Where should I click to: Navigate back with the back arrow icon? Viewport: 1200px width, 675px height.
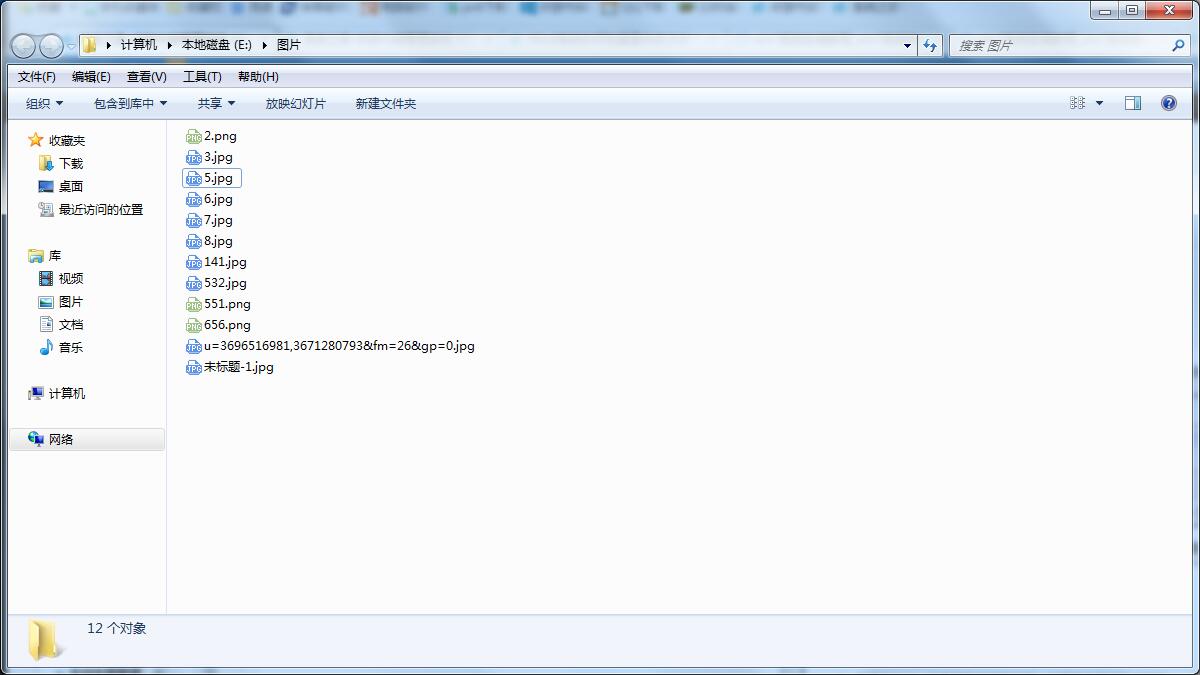pyautogui.click(x=22, y=45)
